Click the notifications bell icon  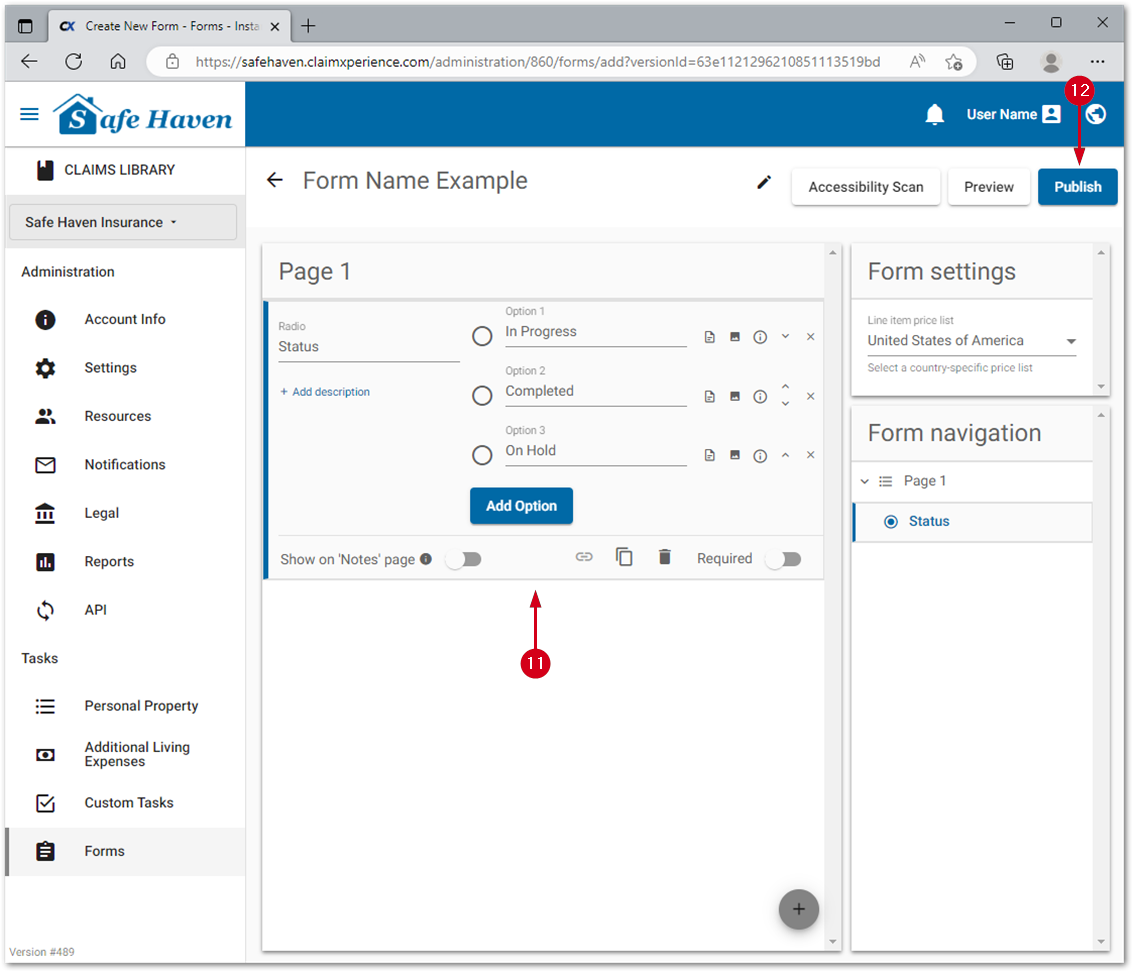pos(935,115)
